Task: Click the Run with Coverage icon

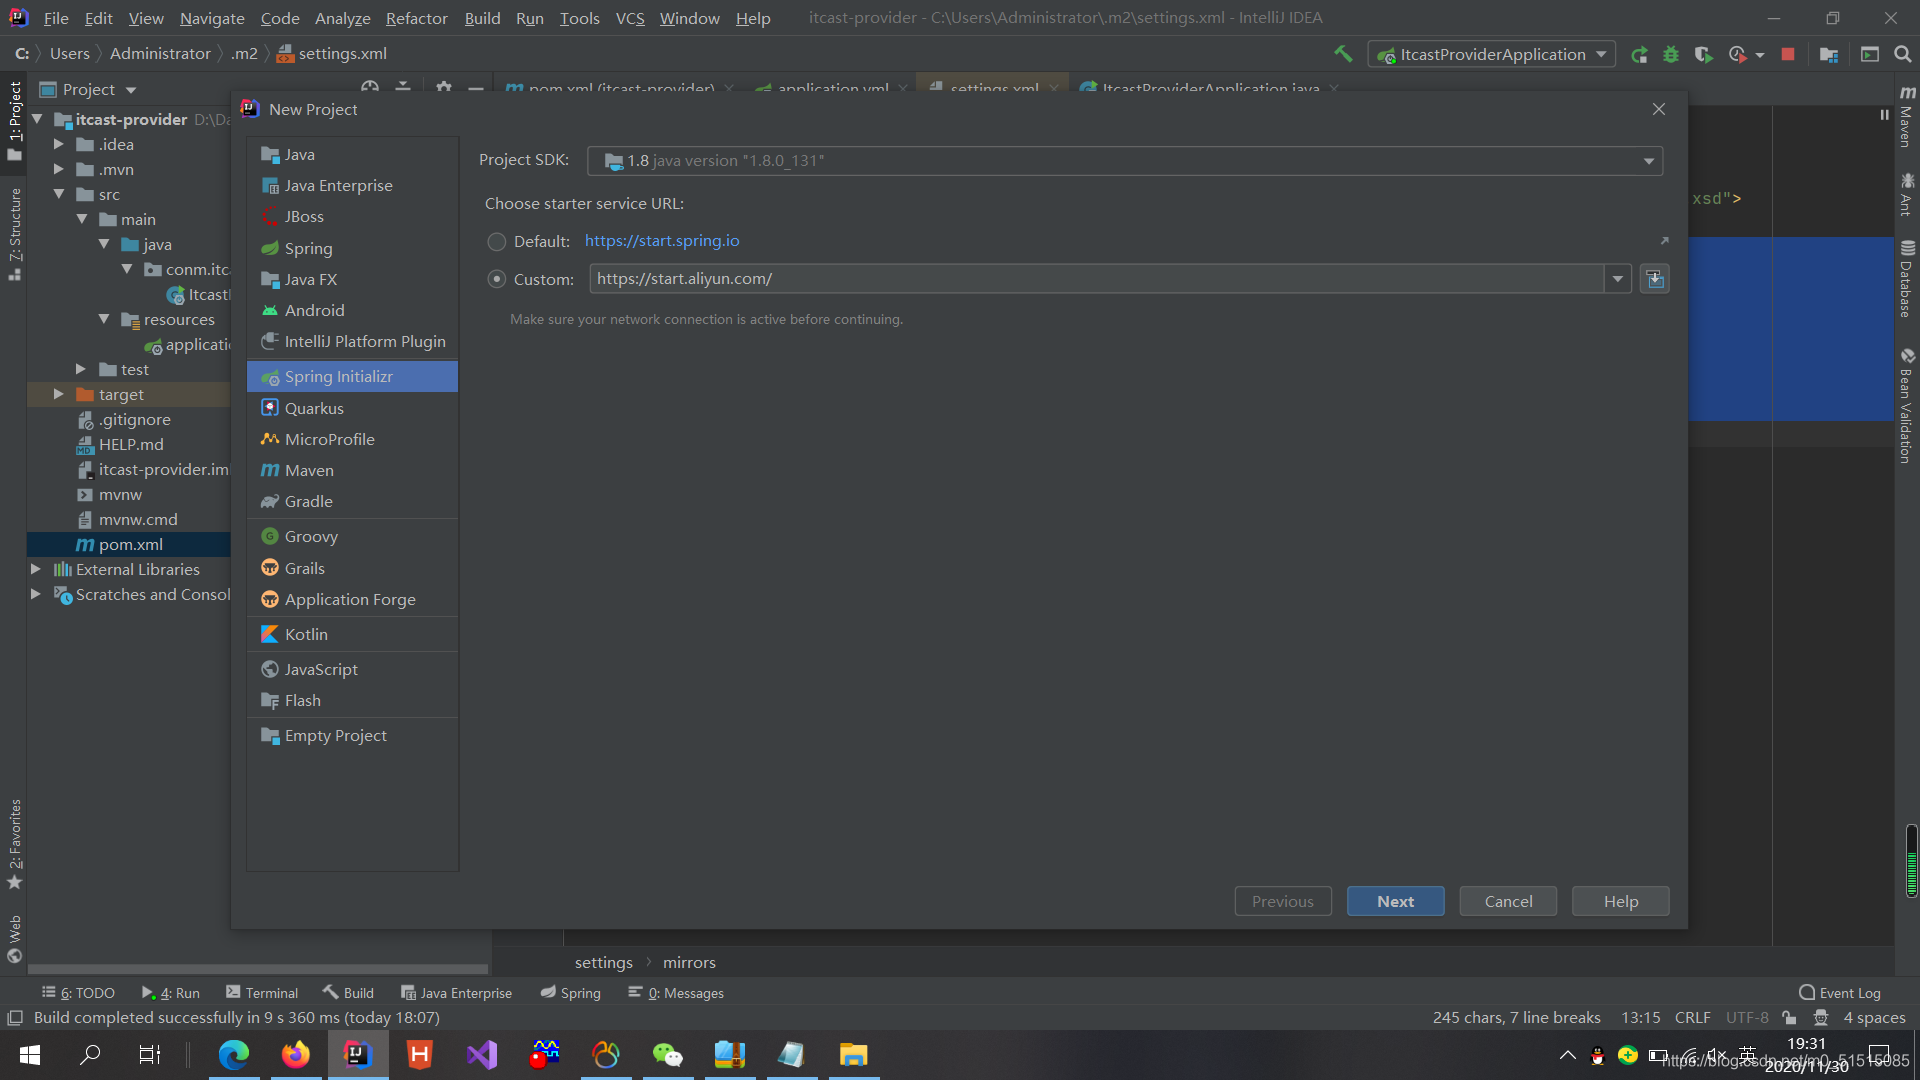Action: pyautogui.click(x=1704, y=55)
